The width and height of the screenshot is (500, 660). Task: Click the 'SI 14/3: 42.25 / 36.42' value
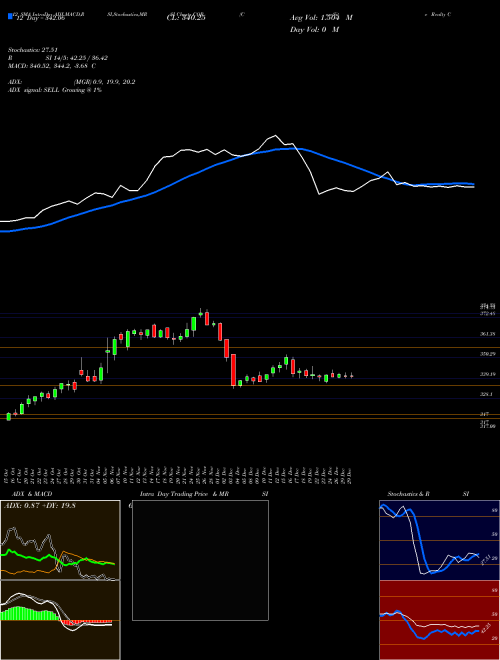pyautogui.click(x=77, y=58)
